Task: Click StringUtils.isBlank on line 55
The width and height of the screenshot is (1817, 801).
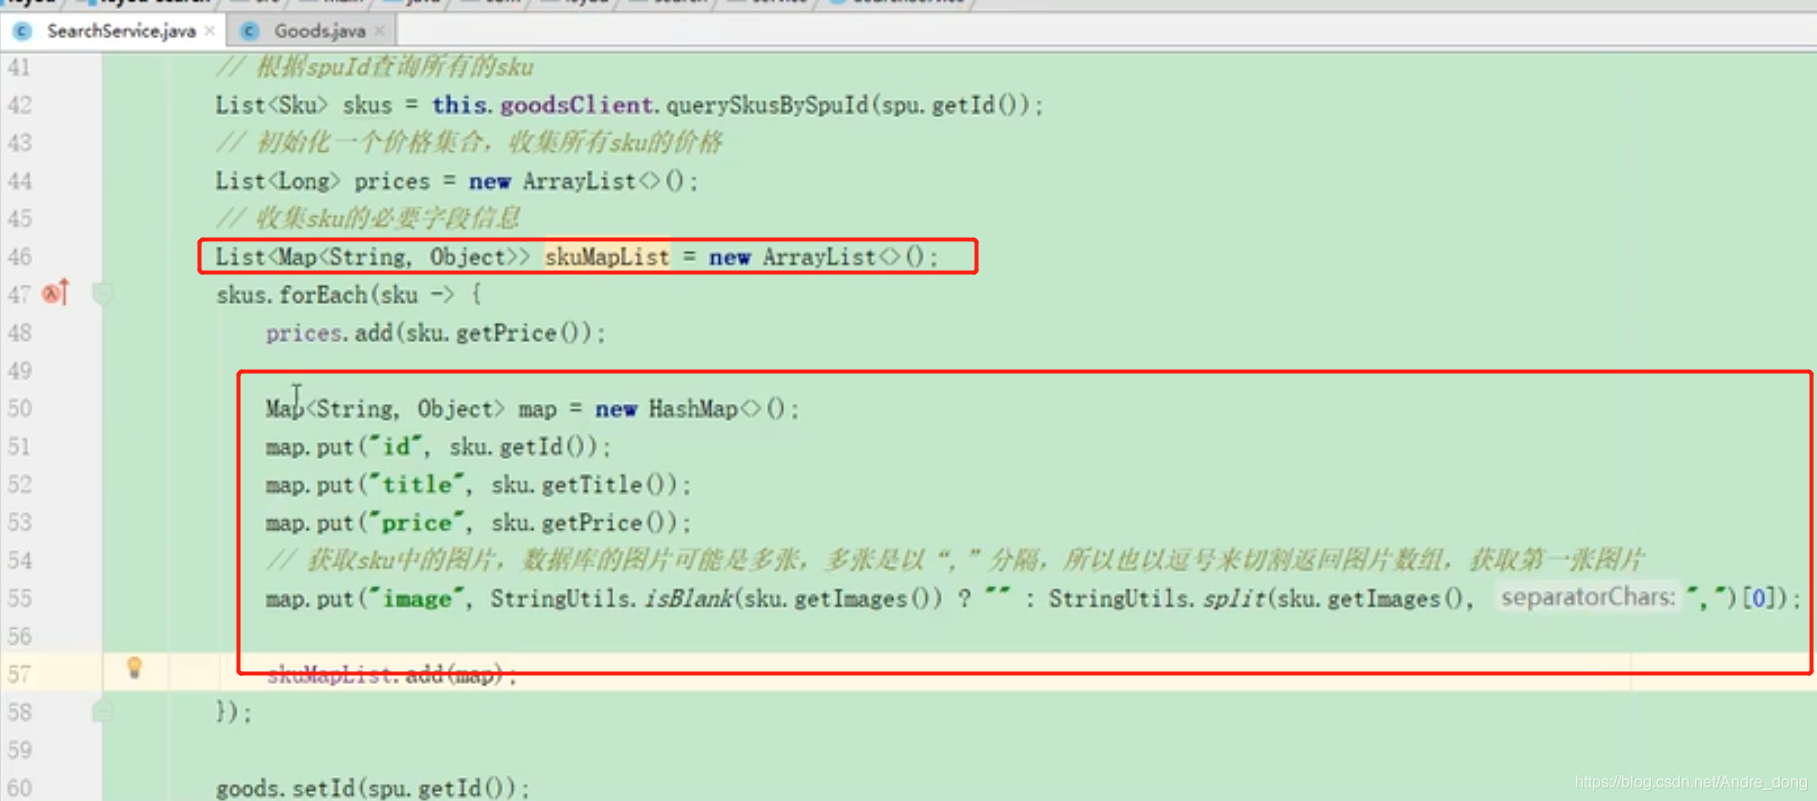Action: (x=611, y=599)
